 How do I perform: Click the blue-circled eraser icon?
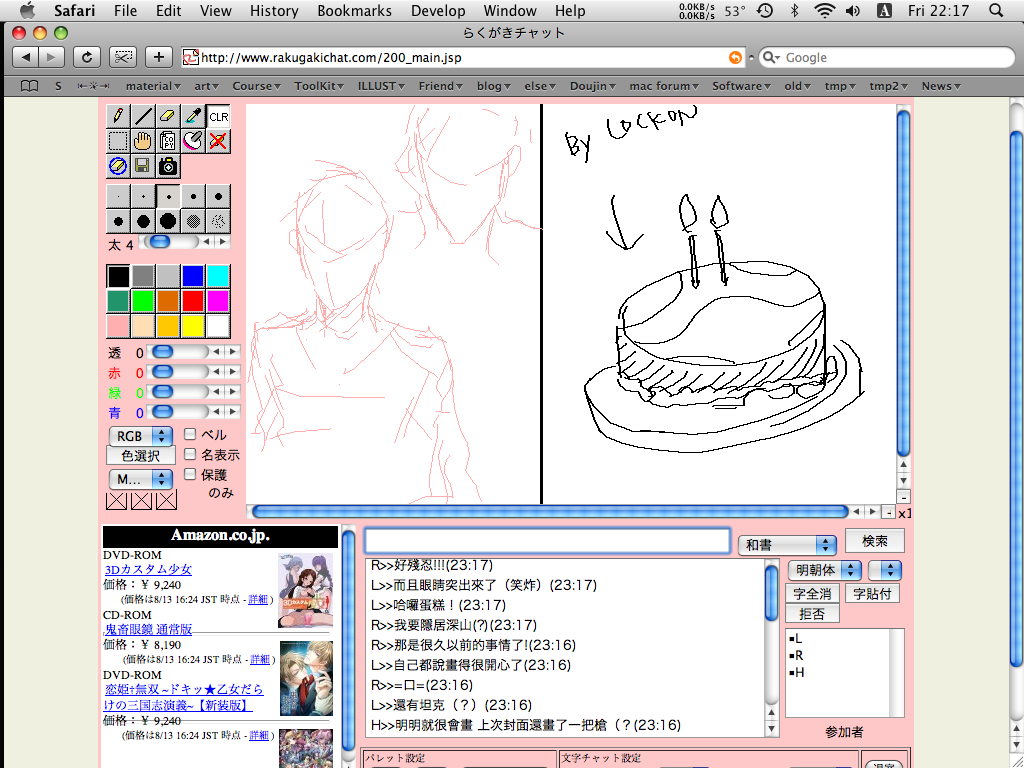point(118,166)
